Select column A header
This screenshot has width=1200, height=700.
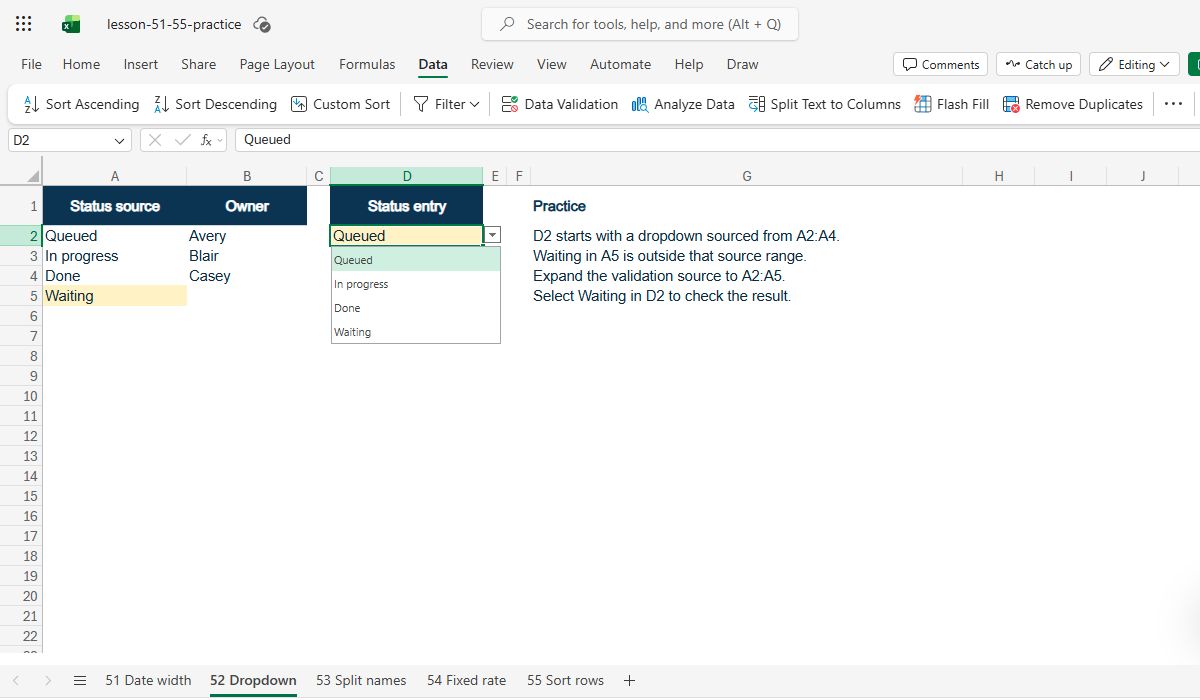(115, 176)
